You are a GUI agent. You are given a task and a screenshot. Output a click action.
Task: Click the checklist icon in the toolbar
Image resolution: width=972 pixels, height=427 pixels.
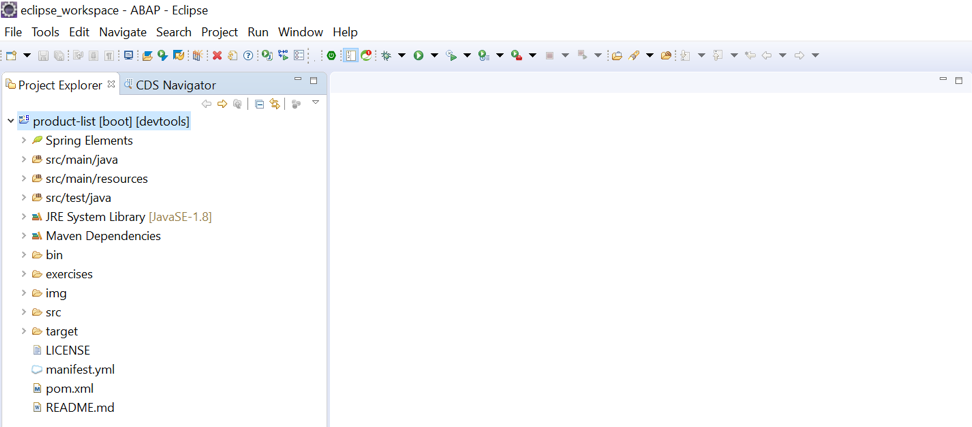(x=299, y=55)
